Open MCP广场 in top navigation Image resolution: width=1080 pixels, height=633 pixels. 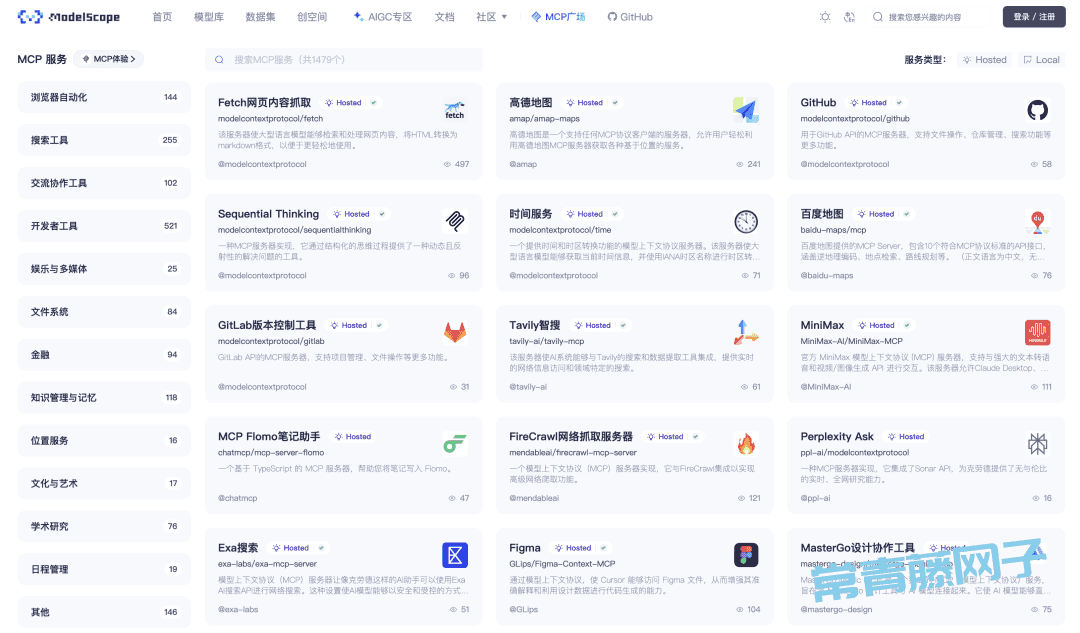coord(558,17)
